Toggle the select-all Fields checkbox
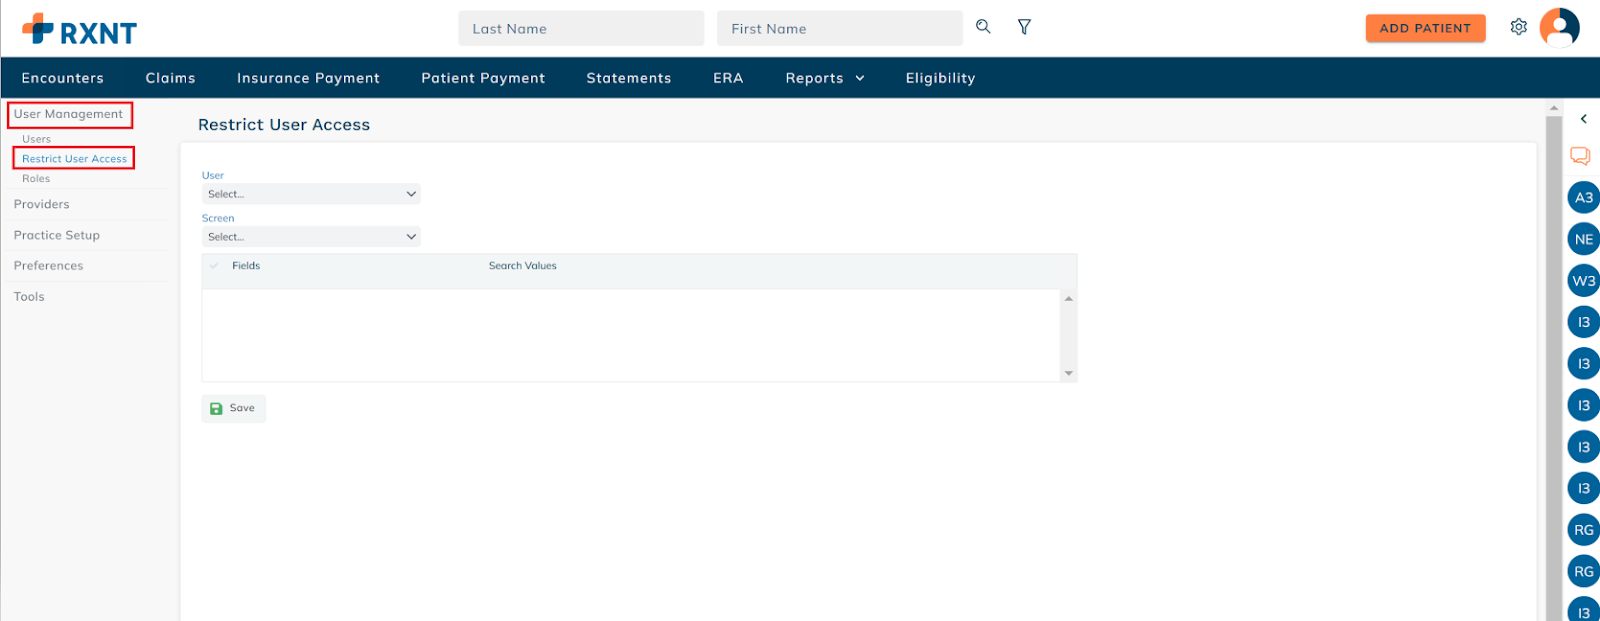Screen dimensions: 1600x621 coord(214,266)
